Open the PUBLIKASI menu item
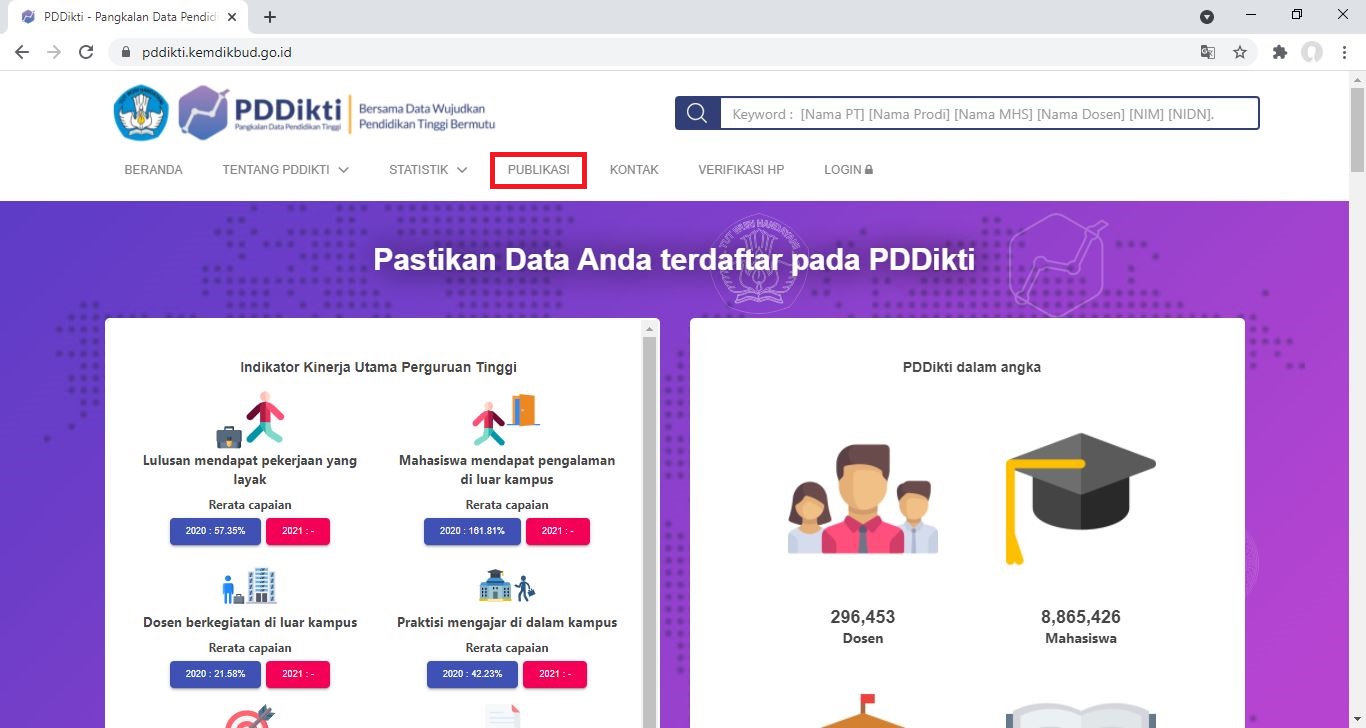This screenshot has height=728, width=1366. 539,170
